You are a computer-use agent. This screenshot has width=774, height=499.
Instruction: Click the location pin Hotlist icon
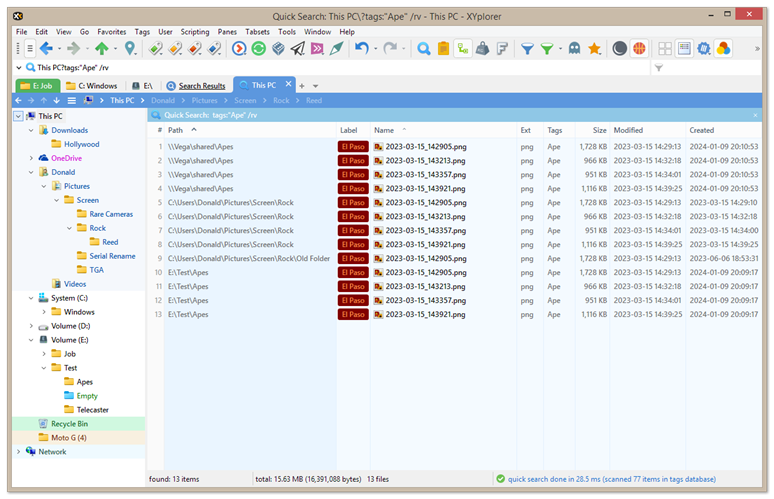(x=130, y=48)
